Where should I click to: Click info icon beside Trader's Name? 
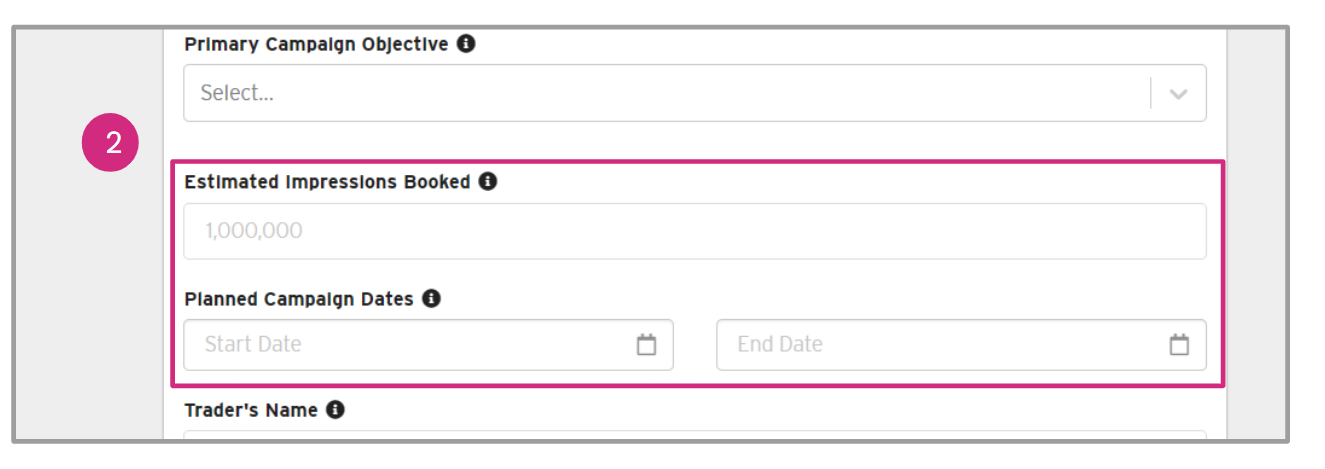335,410
